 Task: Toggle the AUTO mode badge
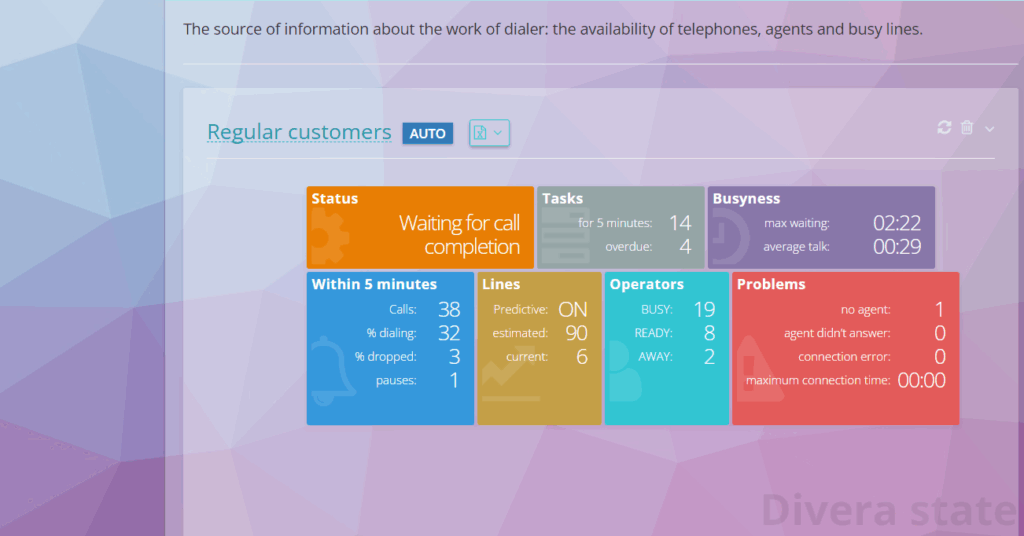pyautogui.click(x=427, y=133)
